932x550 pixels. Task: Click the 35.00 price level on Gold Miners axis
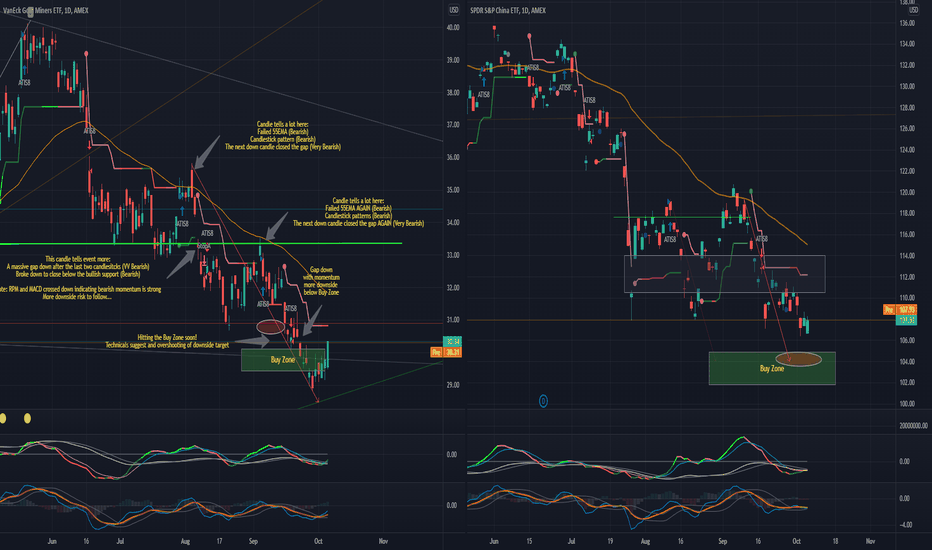tap(453, 190)
